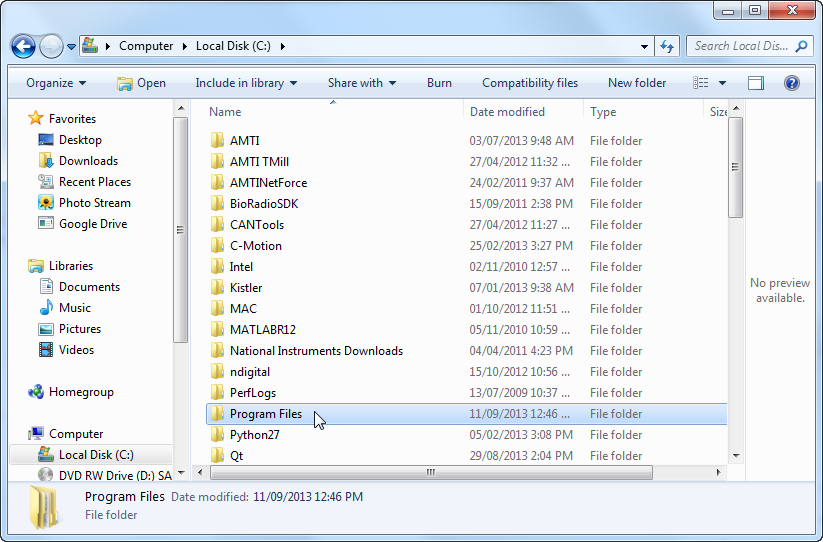Create a New folder
The height and width of the screenshot is (542, 823).
637,83
